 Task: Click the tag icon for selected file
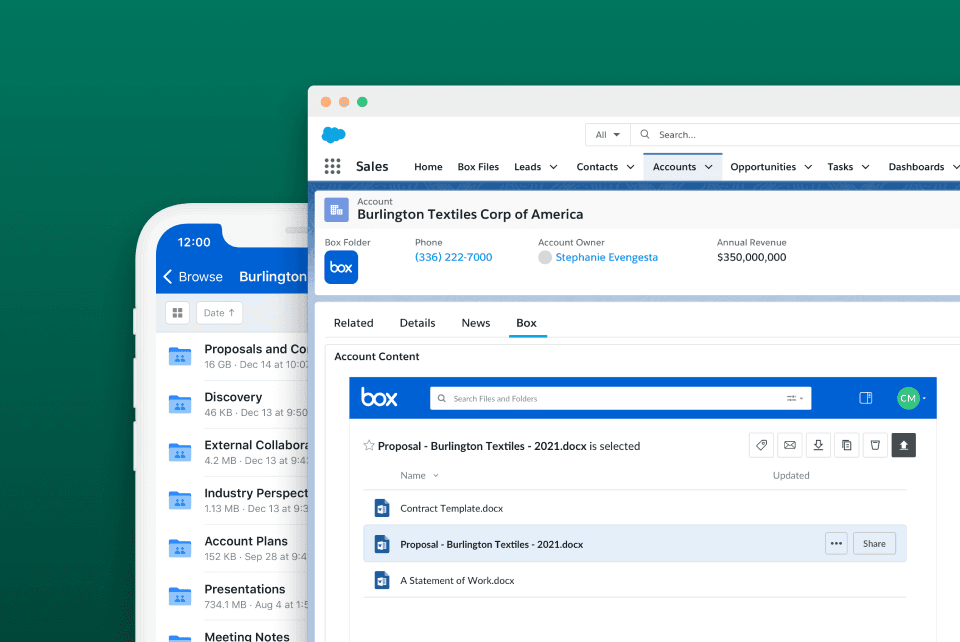point(761,445)
